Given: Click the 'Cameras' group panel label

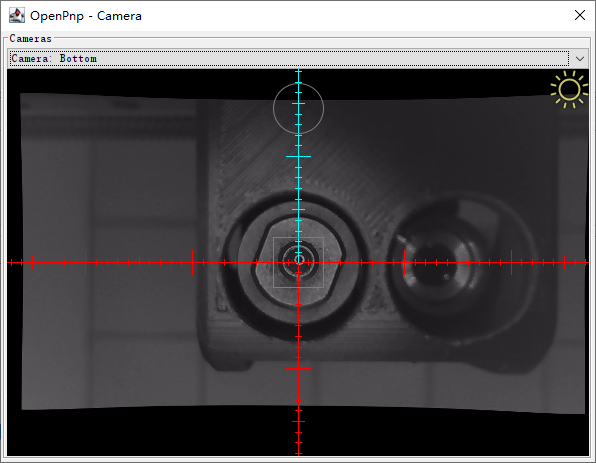Looking at the screenshot, I should click(x=30, y=38).
